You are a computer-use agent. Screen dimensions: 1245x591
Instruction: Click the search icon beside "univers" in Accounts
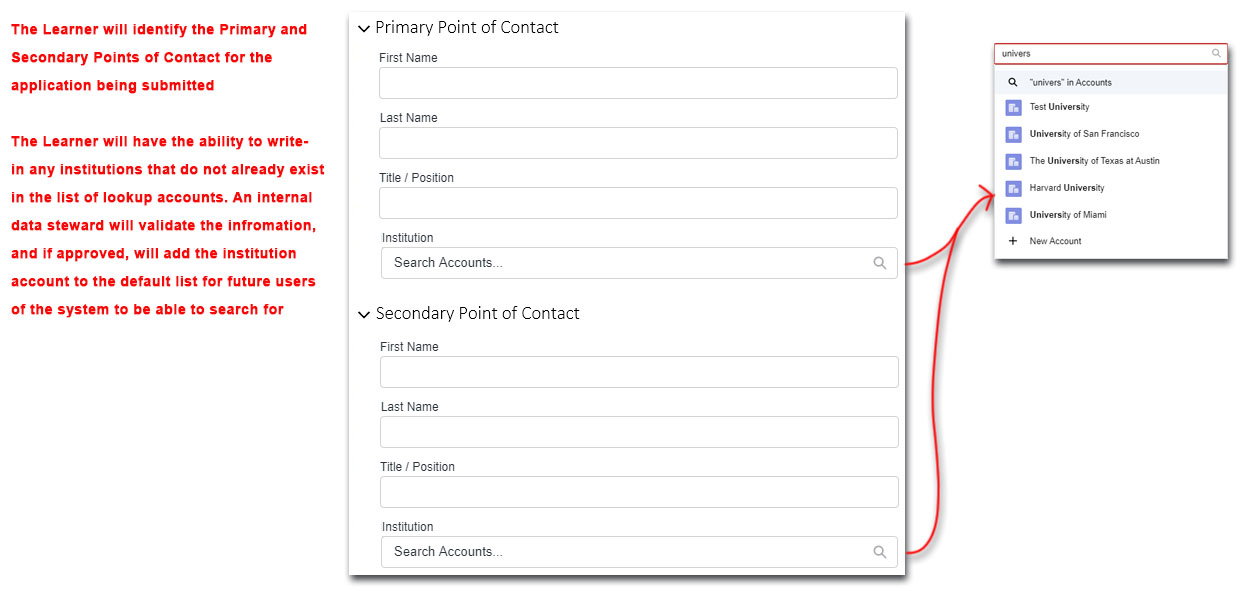pyautogui.click(x=1013, y=83)
